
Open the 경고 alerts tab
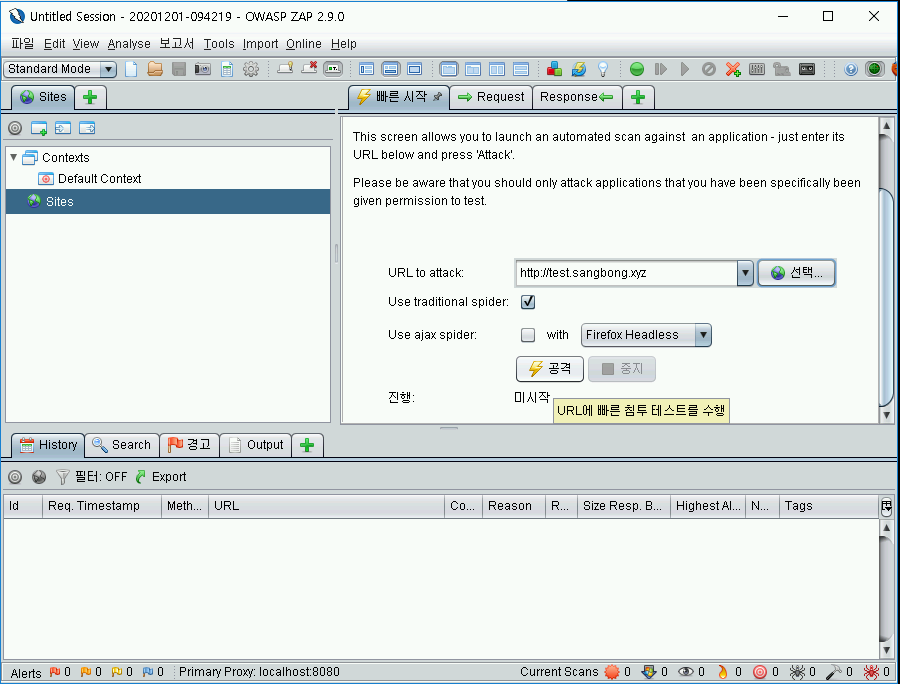(189, 445)
